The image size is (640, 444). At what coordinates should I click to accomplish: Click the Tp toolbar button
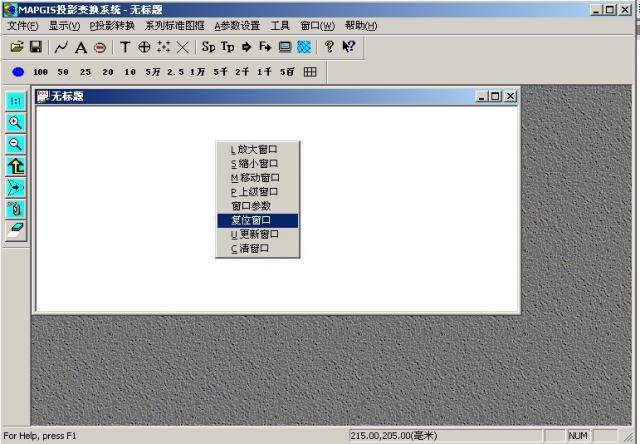pyautogui.click(x=227, y=47)
